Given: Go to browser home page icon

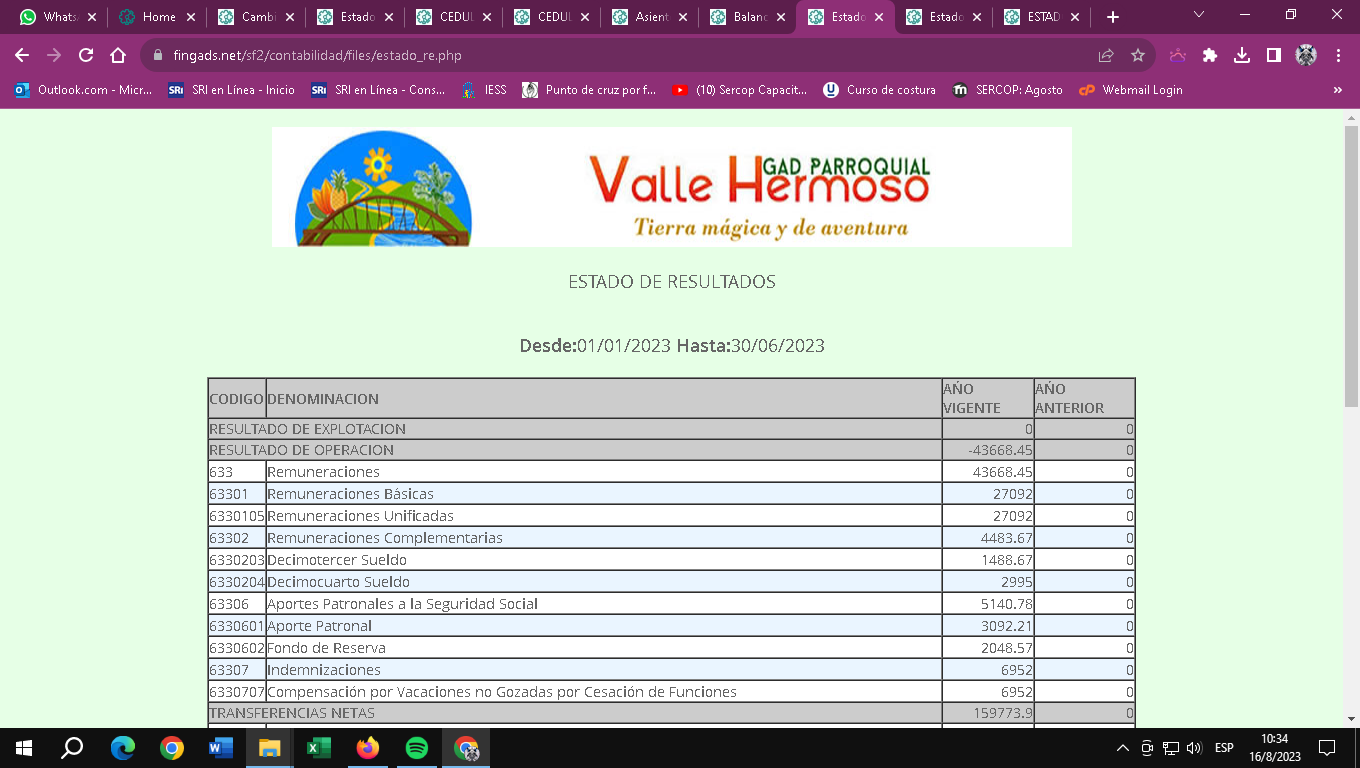Looking at the screenshot, I should click(118, 56).
